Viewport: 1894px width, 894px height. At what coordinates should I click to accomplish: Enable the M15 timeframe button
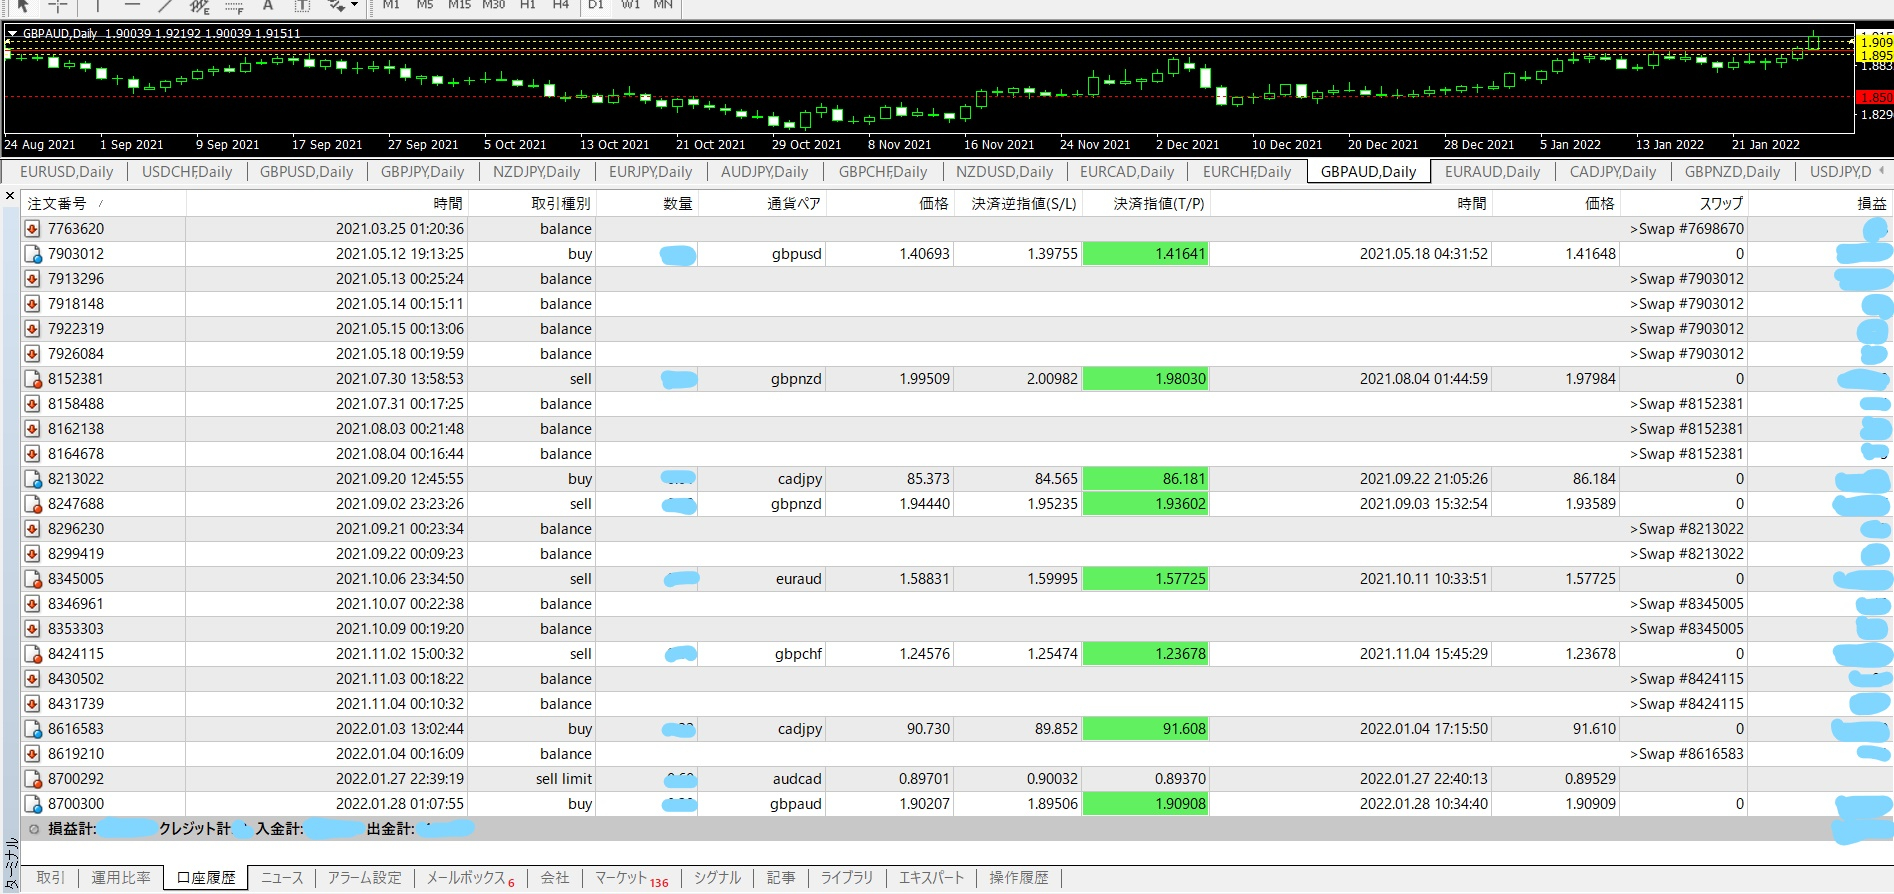[459, 5]
